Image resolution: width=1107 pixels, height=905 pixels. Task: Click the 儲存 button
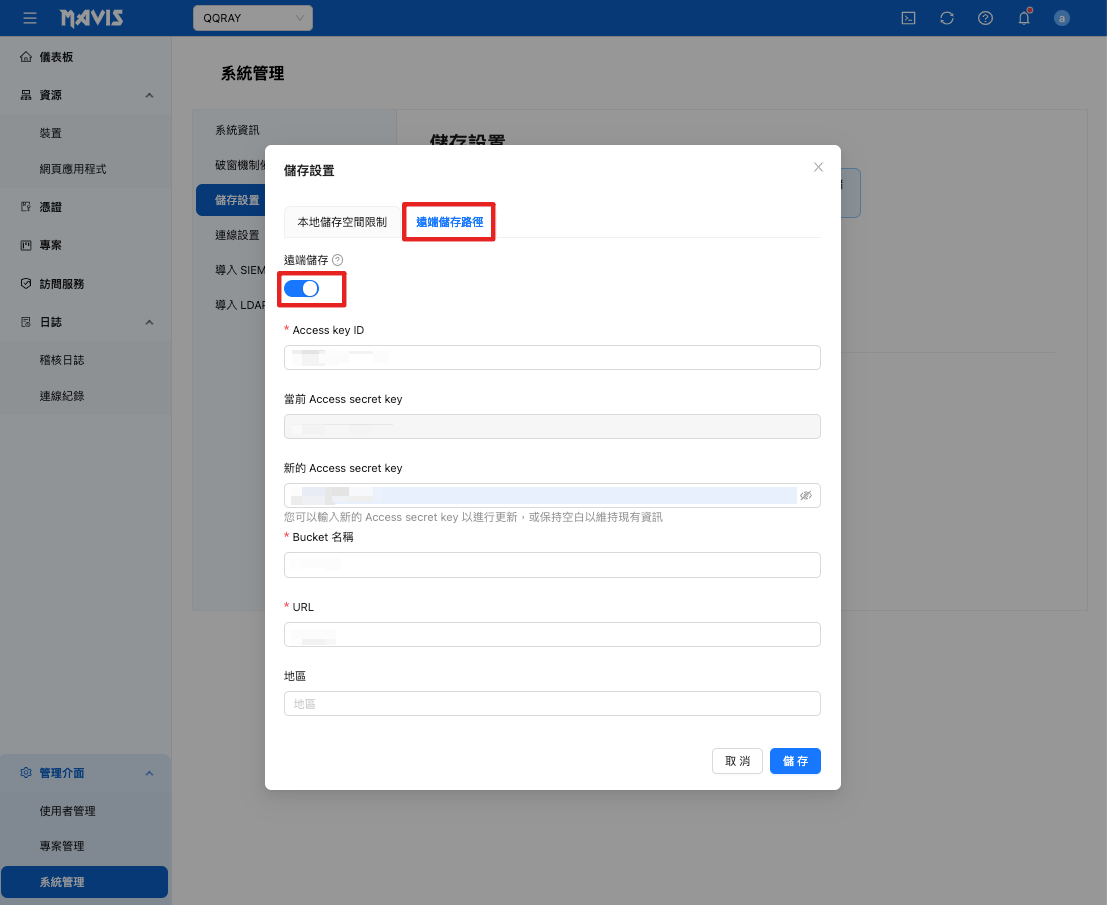click(x=795, y=761)
